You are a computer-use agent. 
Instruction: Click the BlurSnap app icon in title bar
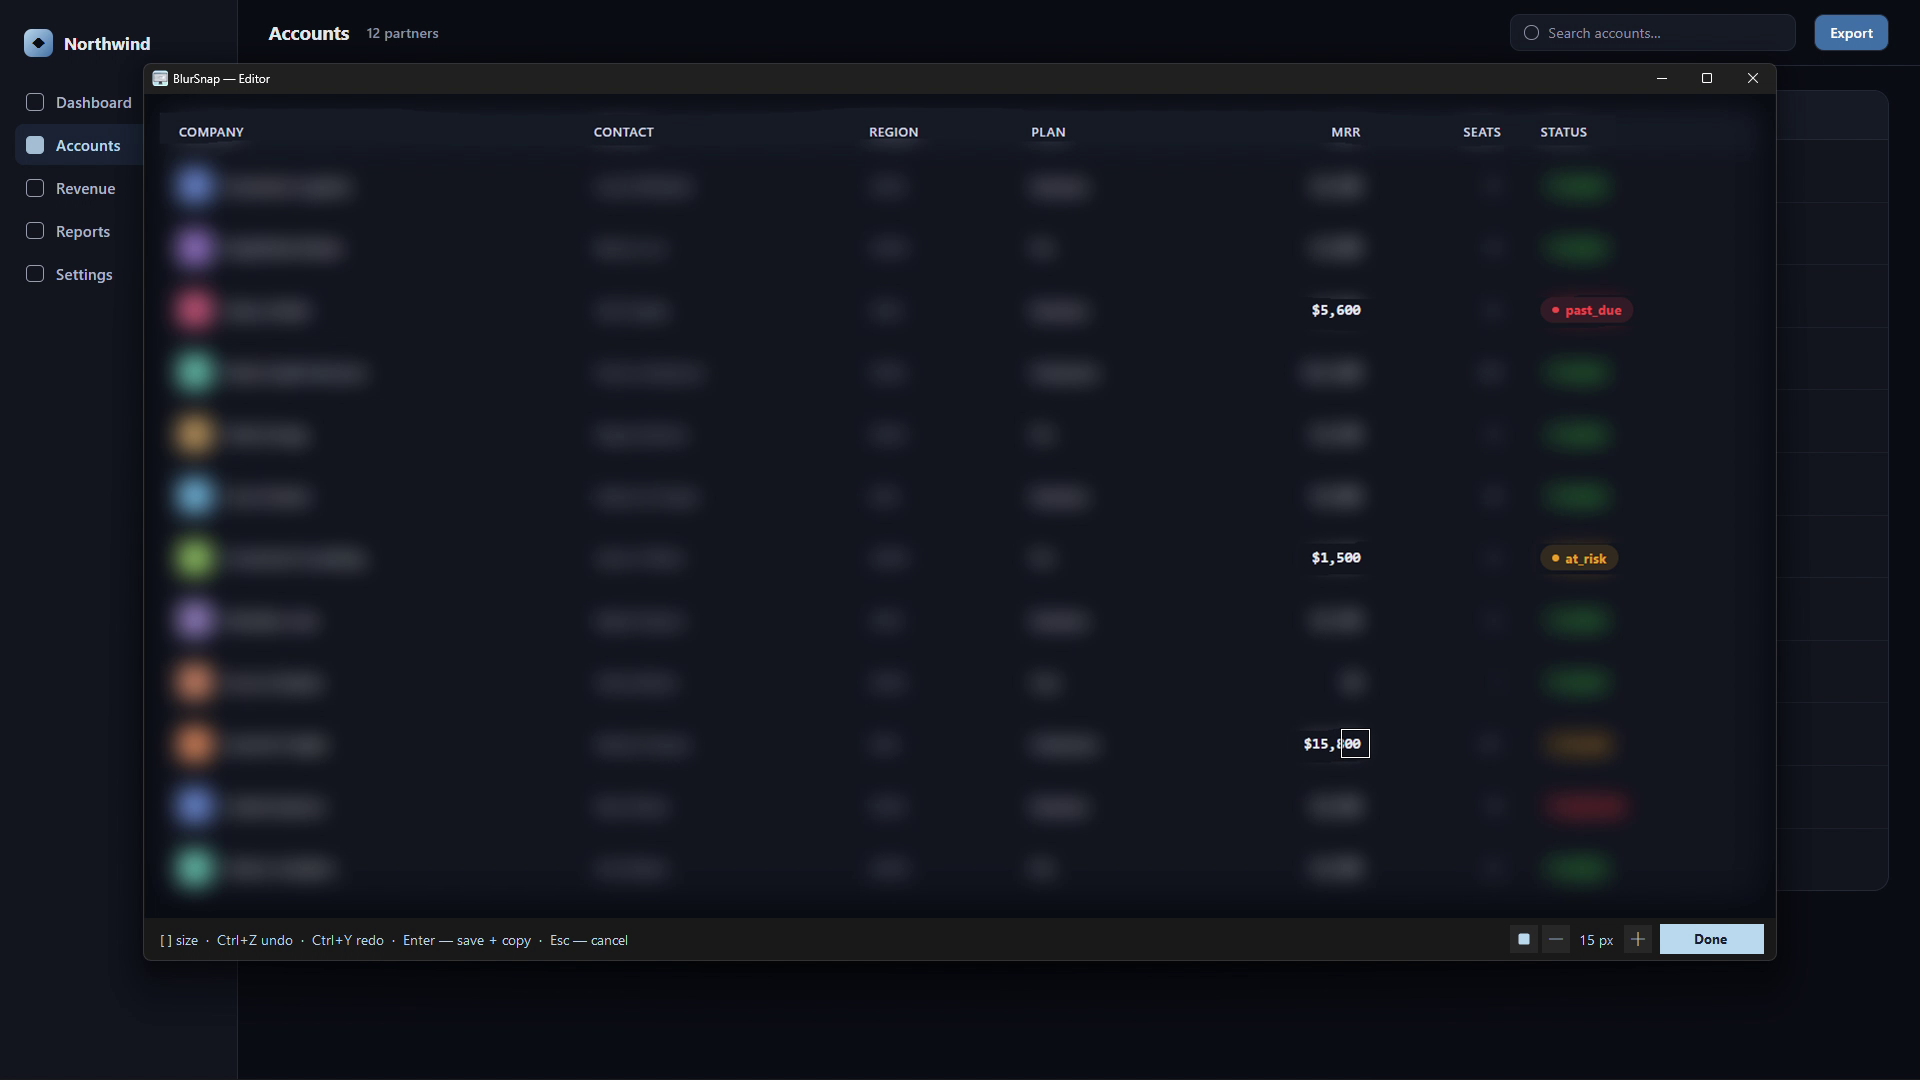(x=160, y=78)
